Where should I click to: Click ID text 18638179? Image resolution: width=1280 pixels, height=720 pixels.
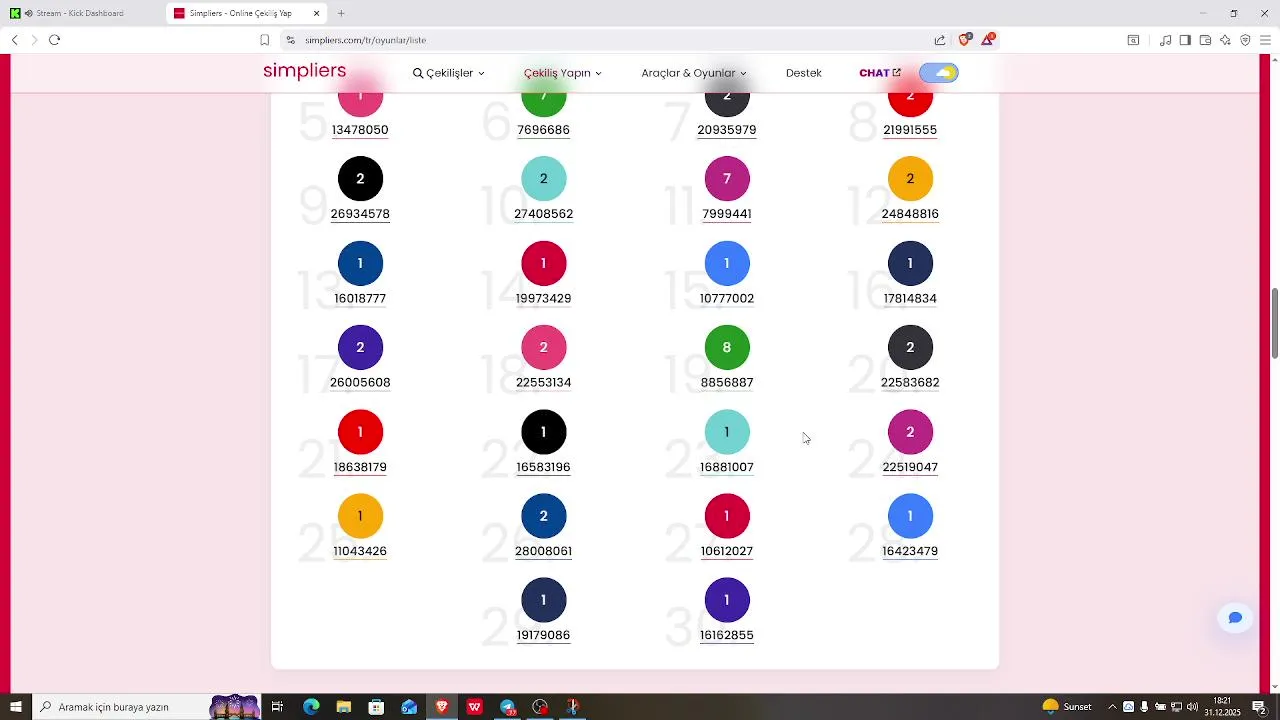coord(360,467)
